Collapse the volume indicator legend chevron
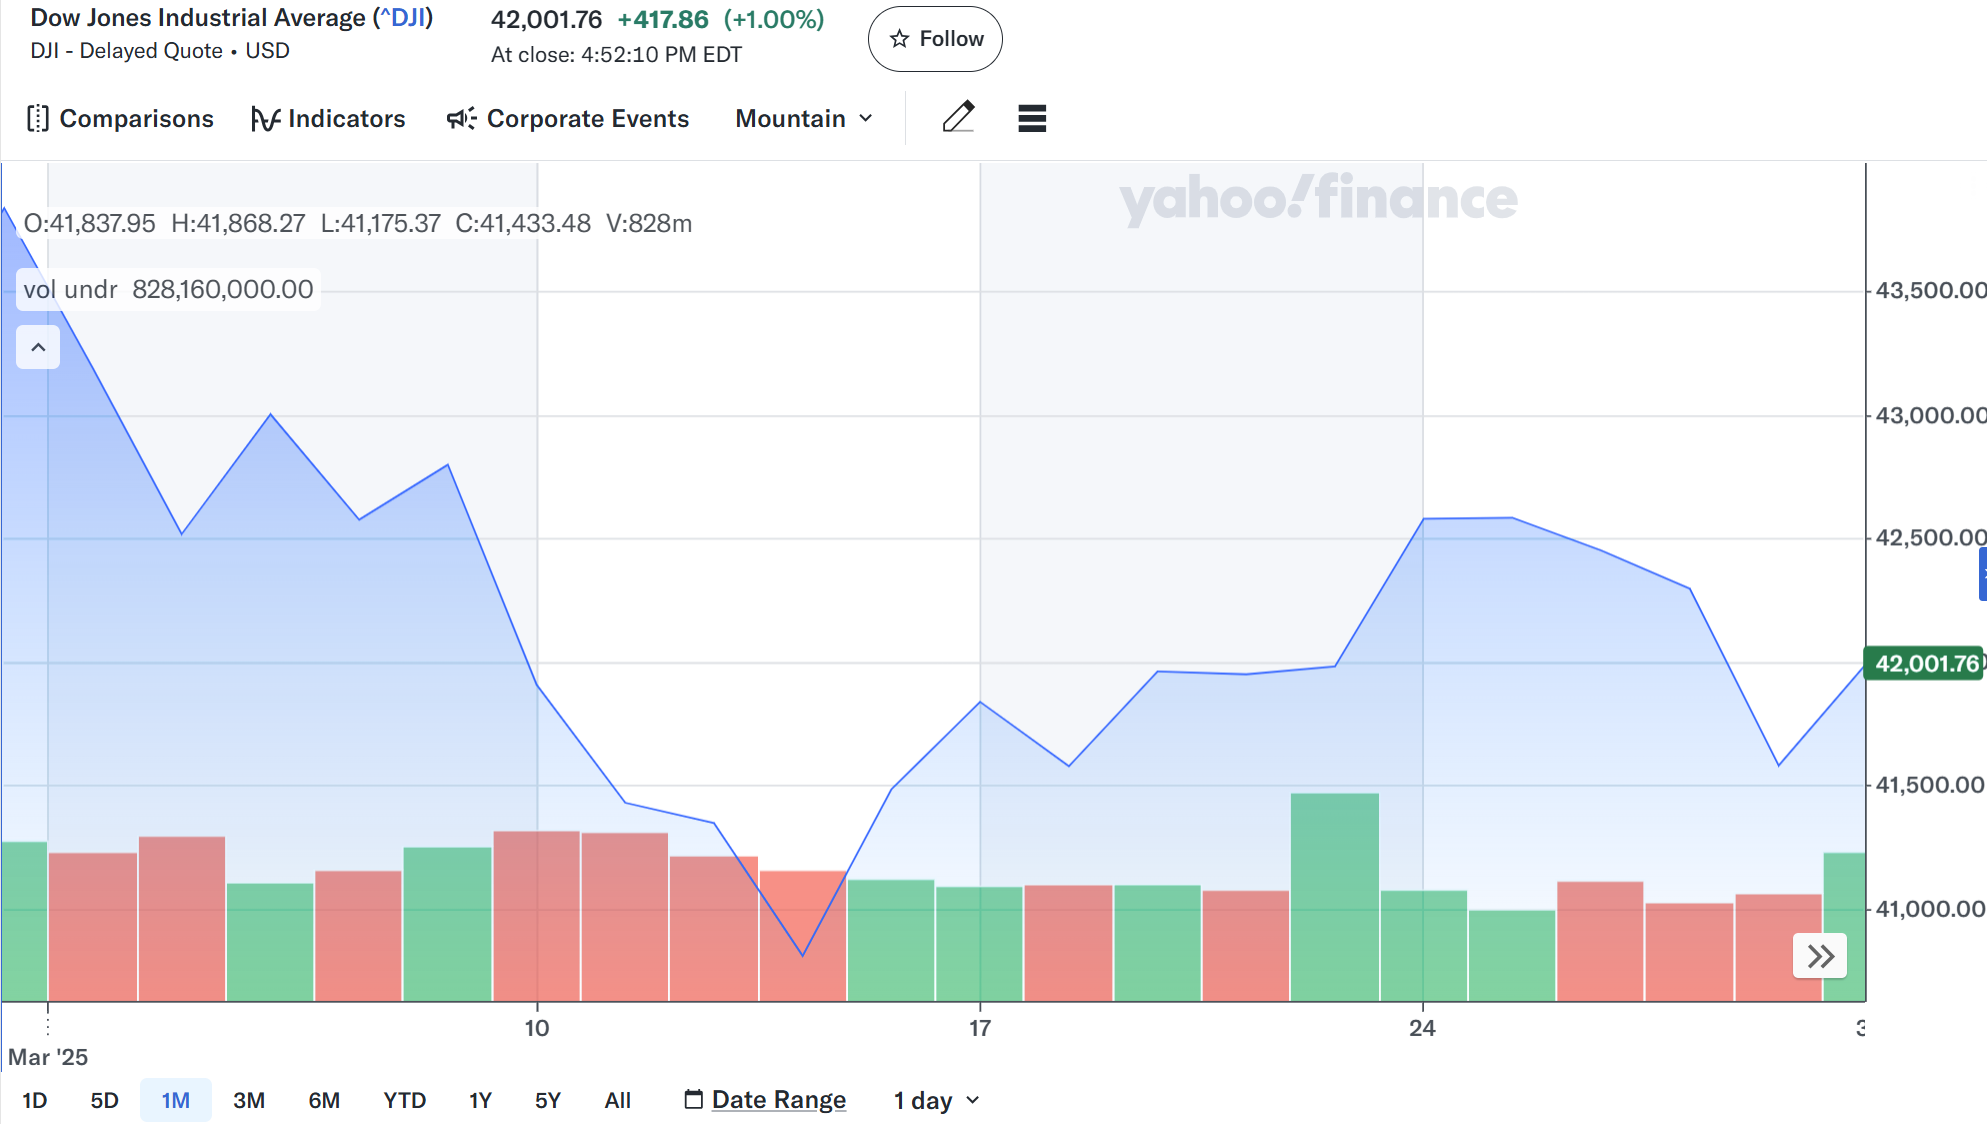The image size is (1987, 1124). (x=38, y=347)
